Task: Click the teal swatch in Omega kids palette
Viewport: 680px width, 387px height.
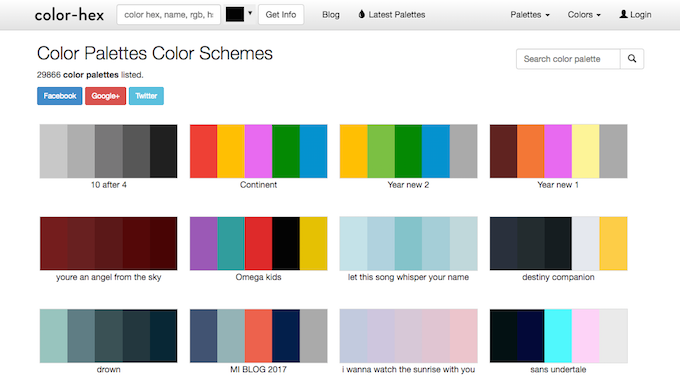Action: [231, 243]
